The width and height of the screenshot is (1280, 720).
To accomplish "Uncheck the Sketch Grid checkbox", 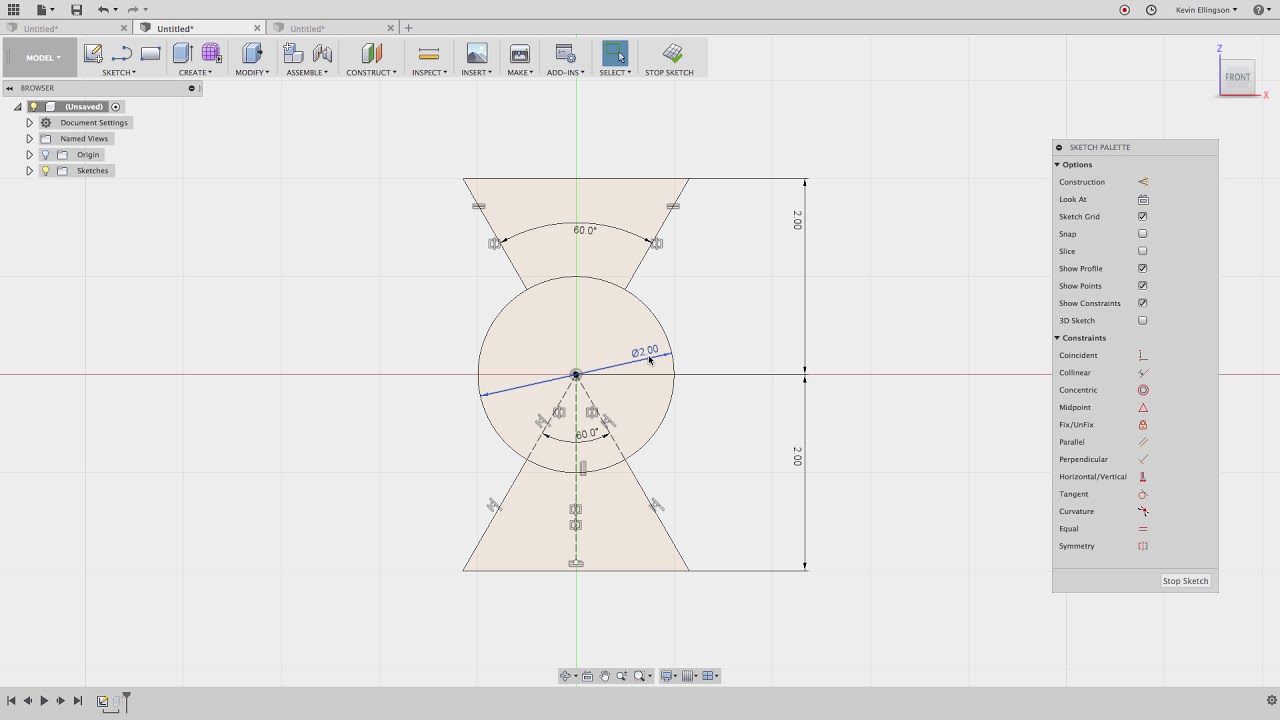I will (1142, 216).
